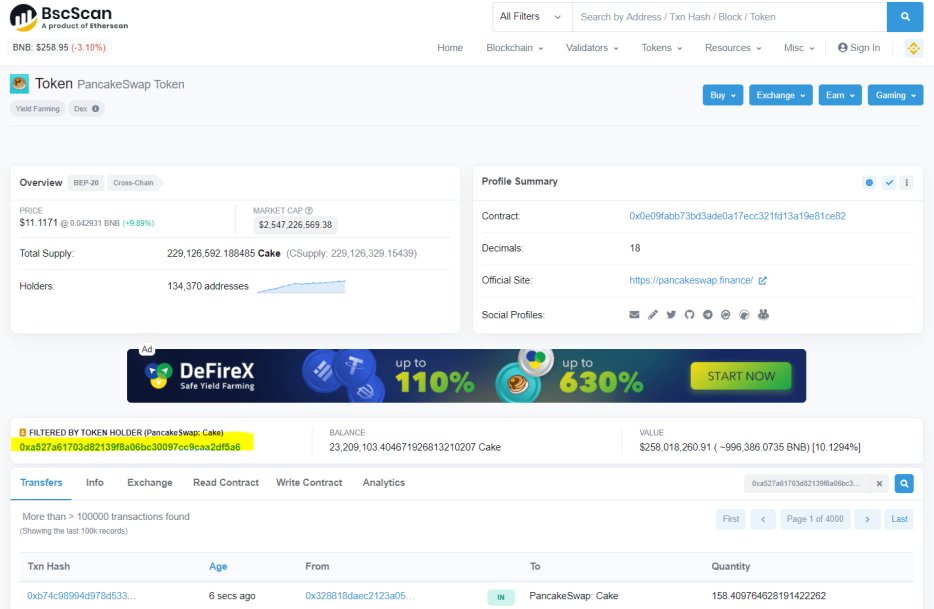Click the Cross-Chain tag
This screenshot has width=934, height=609.
tap(133, 183)
